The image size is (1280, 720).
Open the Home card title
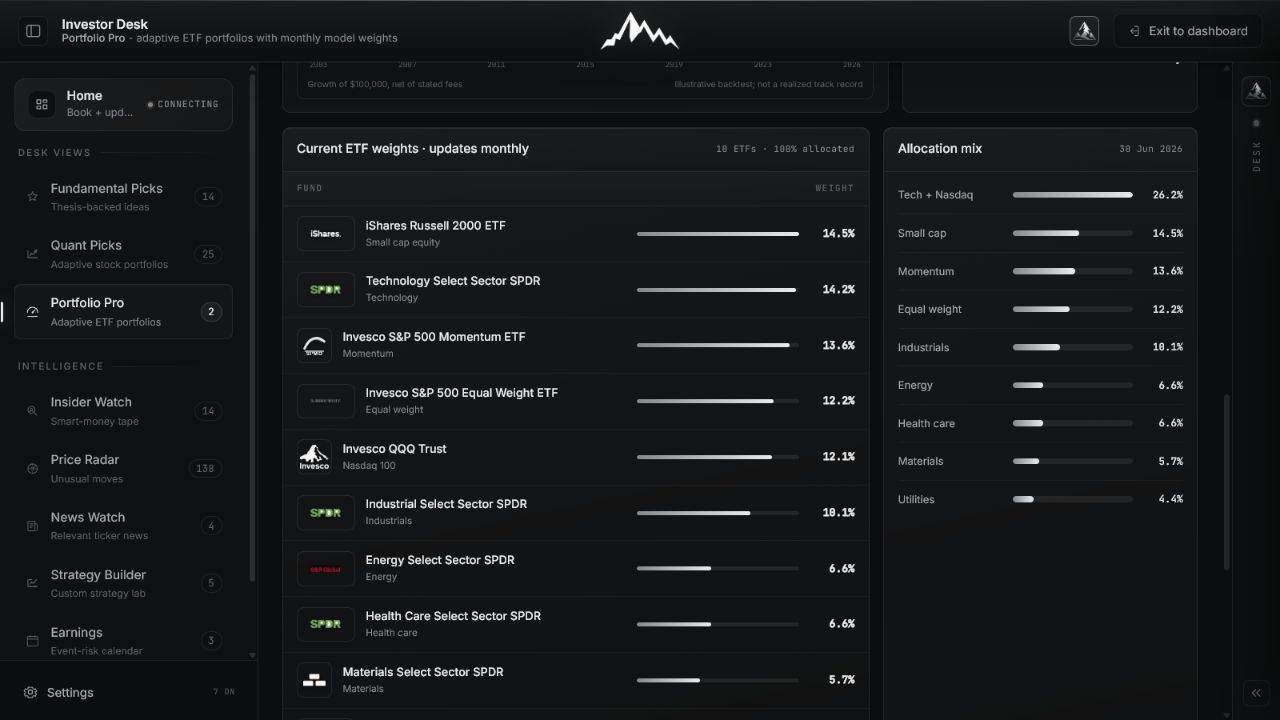(84, 96)
